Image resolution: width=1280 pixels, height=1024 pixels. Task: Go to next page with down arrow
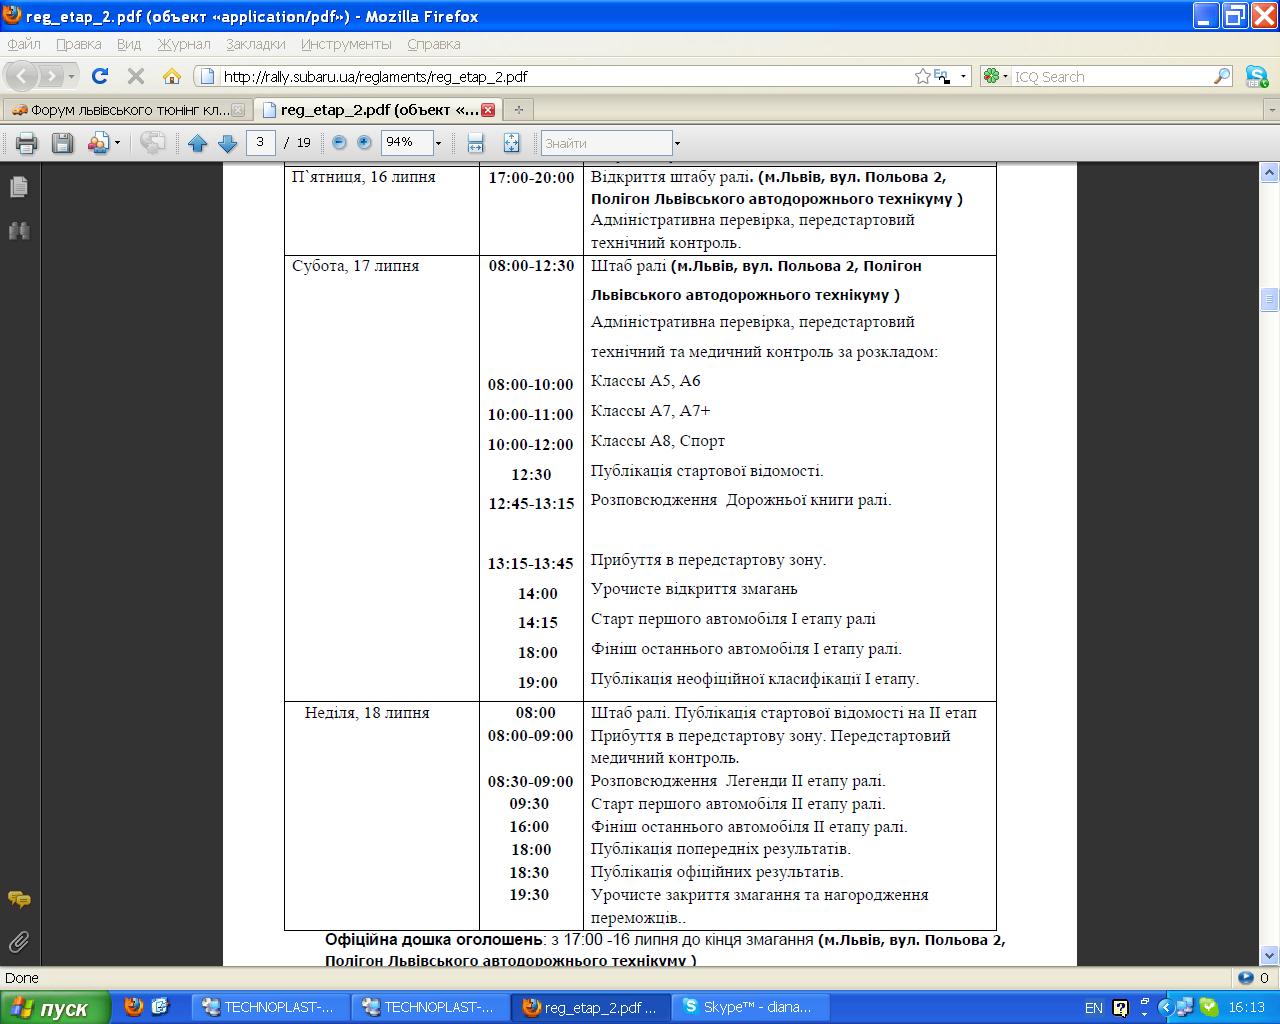pyautogui.click(x=227, y=143)
